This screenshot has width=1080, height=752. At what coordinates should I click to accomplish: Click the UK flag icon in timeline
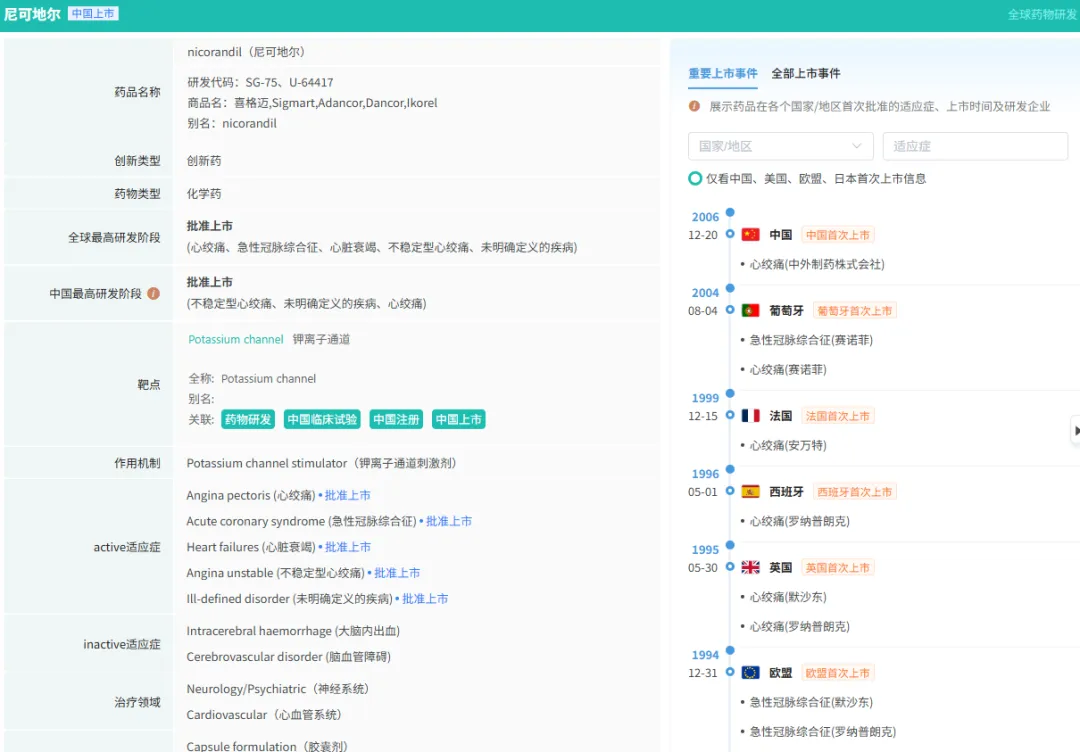(x=750, y=568)
